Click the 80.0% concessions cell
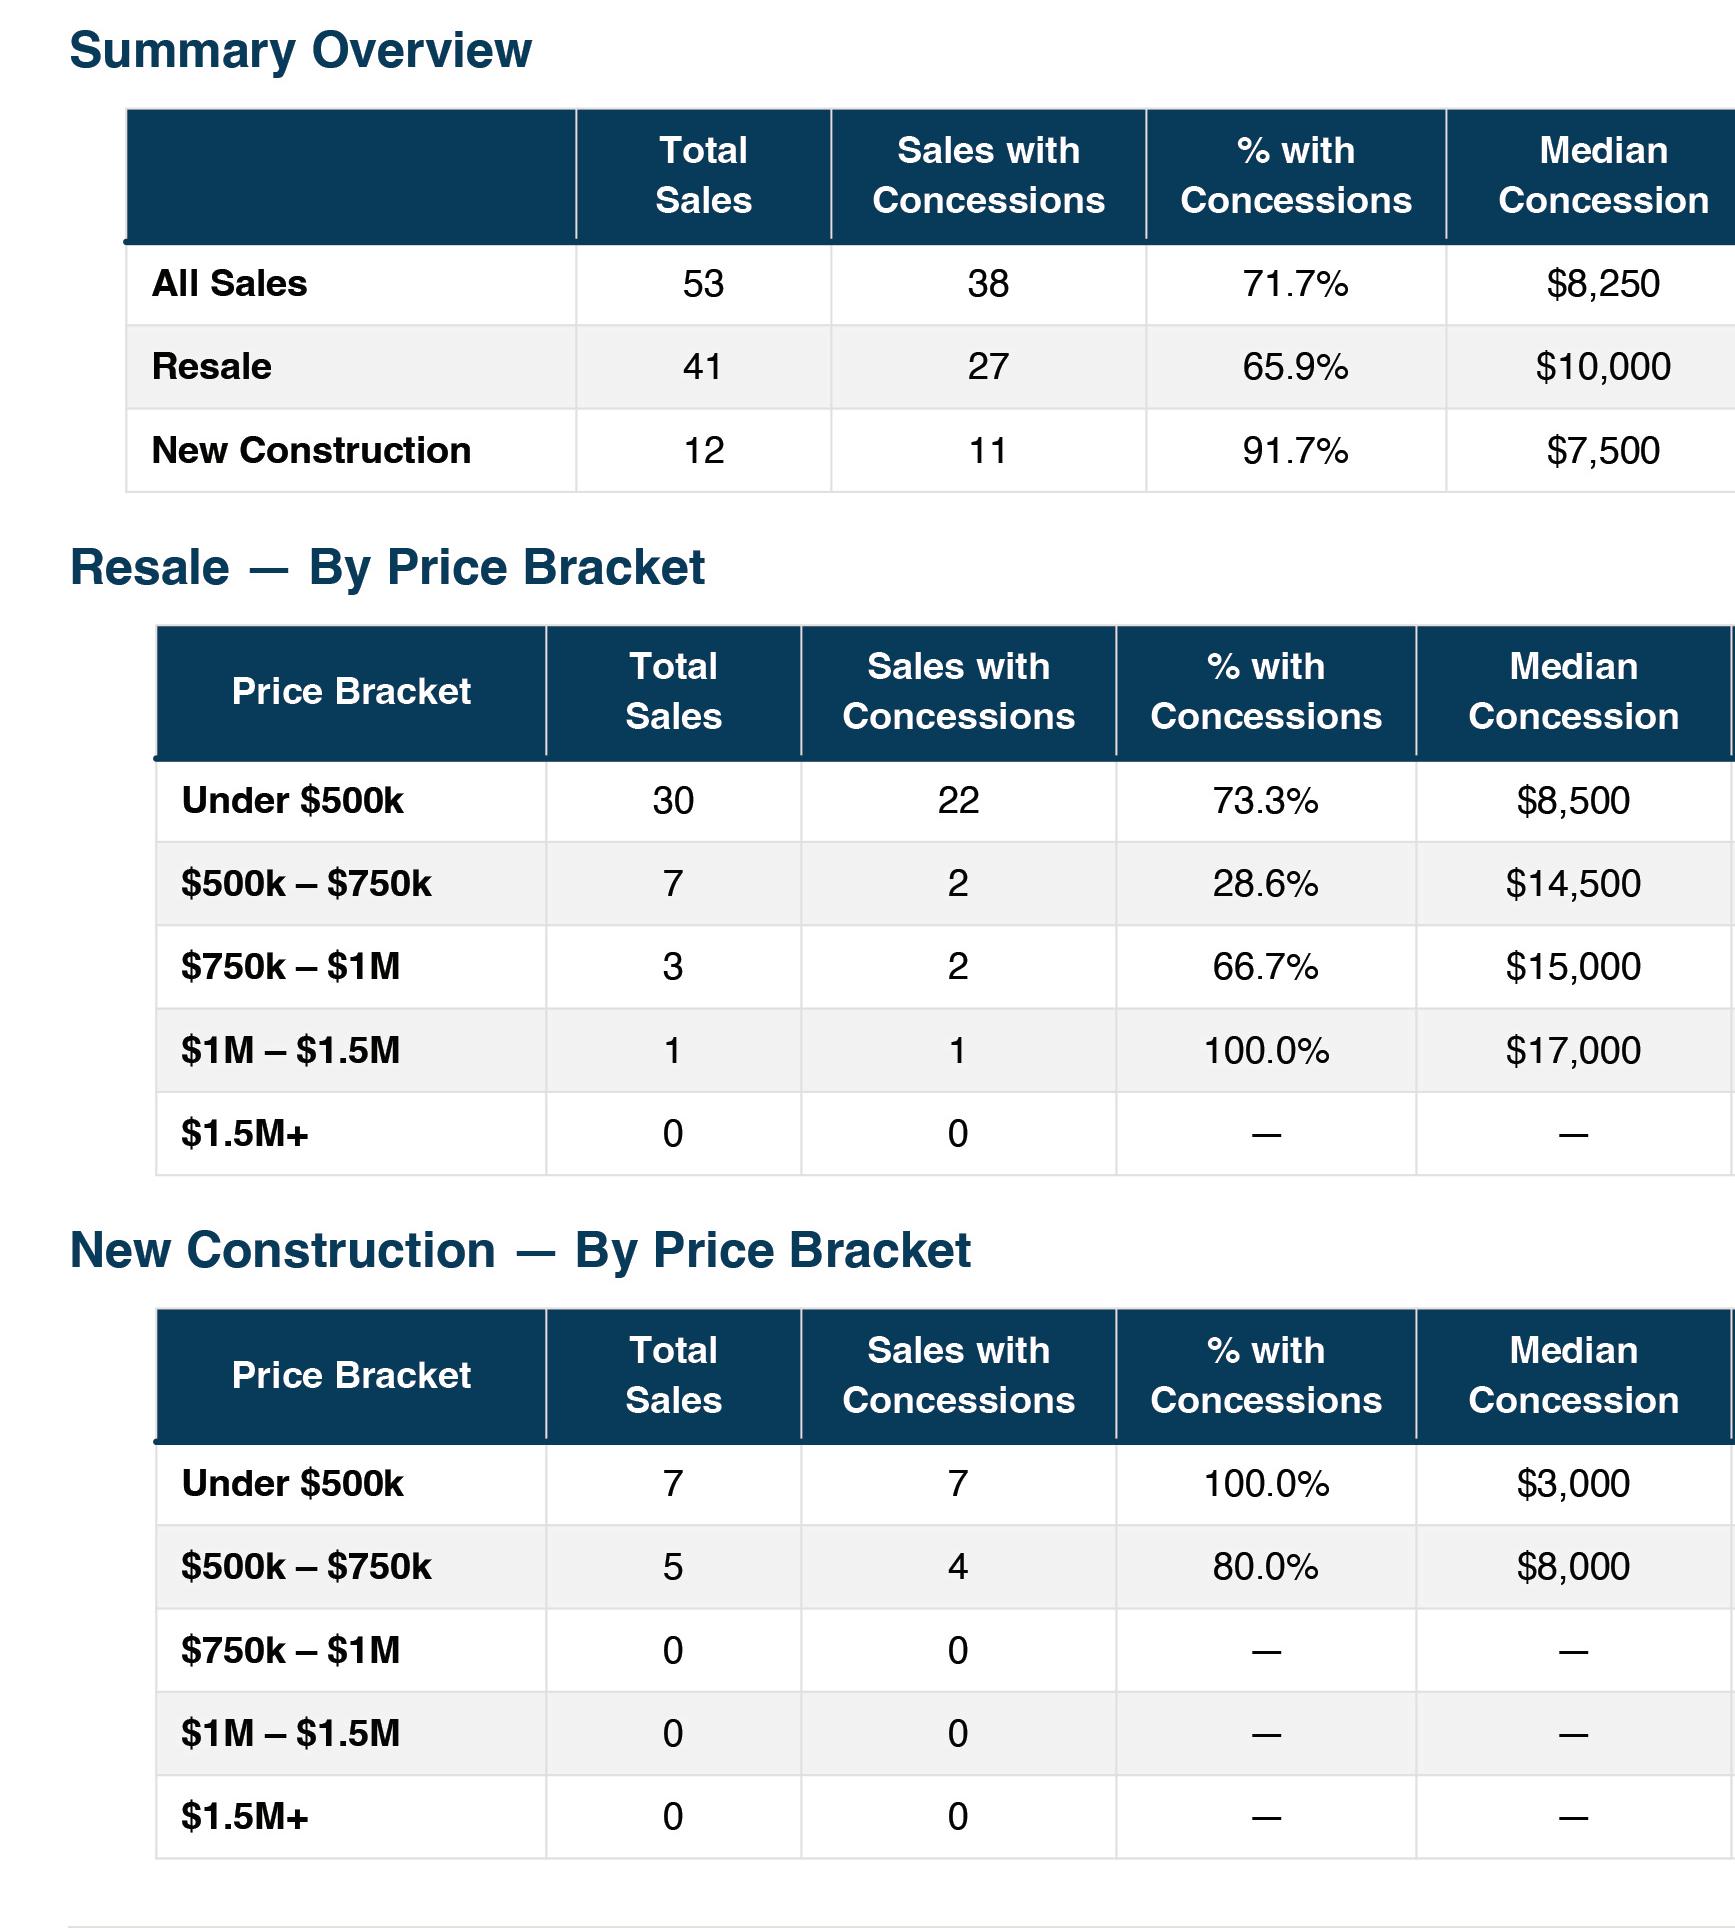1735x1928 pixels. 1265,1567
